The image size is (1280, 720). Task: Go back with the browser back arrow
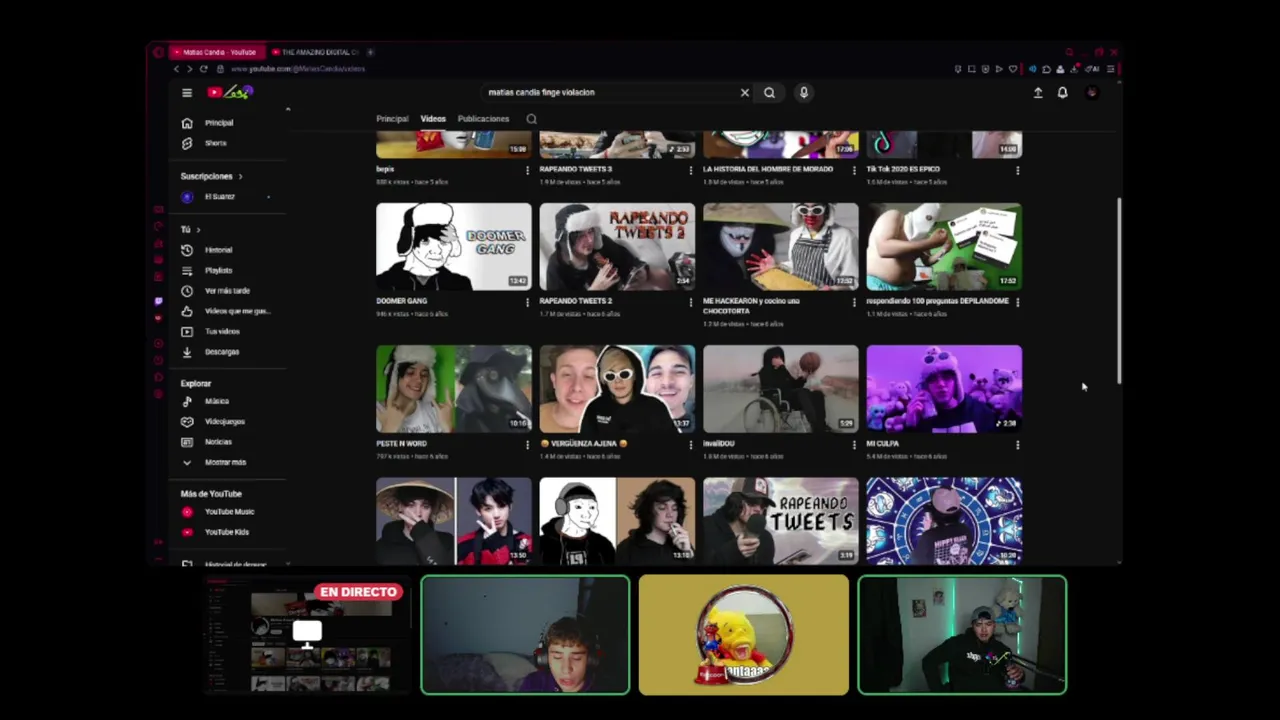pos(177,68)
